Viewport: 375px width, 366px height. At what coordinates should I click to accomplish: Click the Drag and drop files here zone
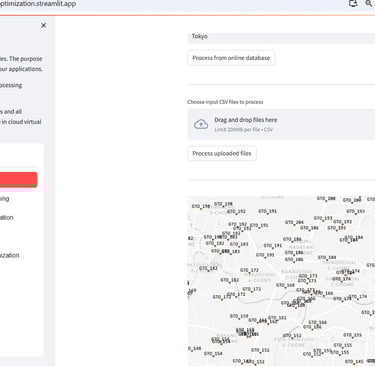281,124
